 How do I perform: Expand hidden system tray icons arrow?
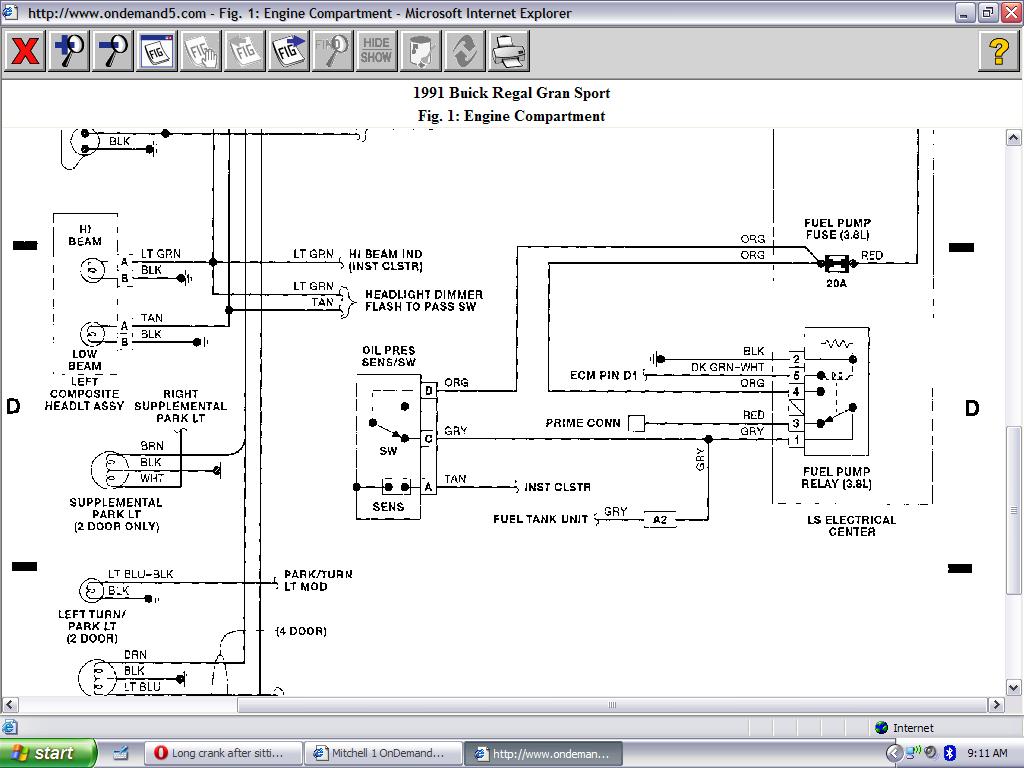coord(892,753)
